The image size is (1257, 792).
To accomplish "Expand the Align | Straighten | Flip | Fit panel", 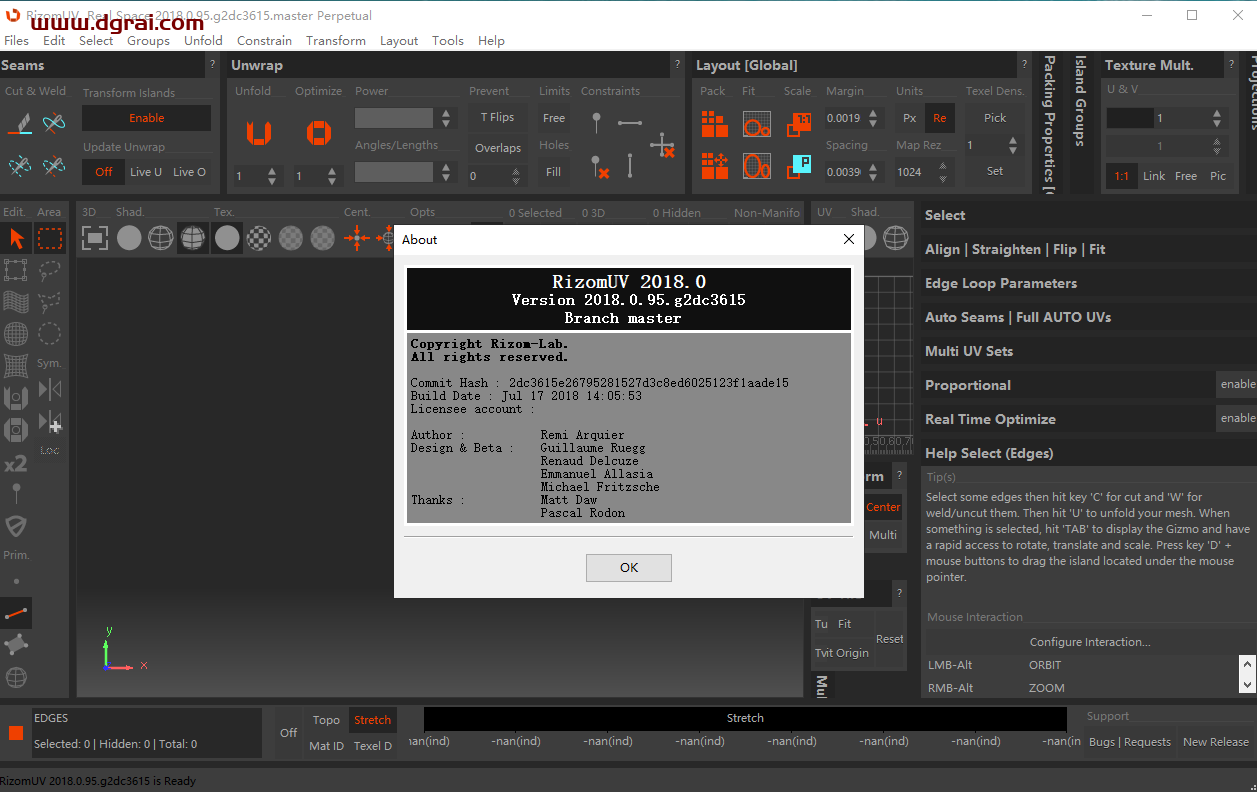I will tap(1087, 249).
